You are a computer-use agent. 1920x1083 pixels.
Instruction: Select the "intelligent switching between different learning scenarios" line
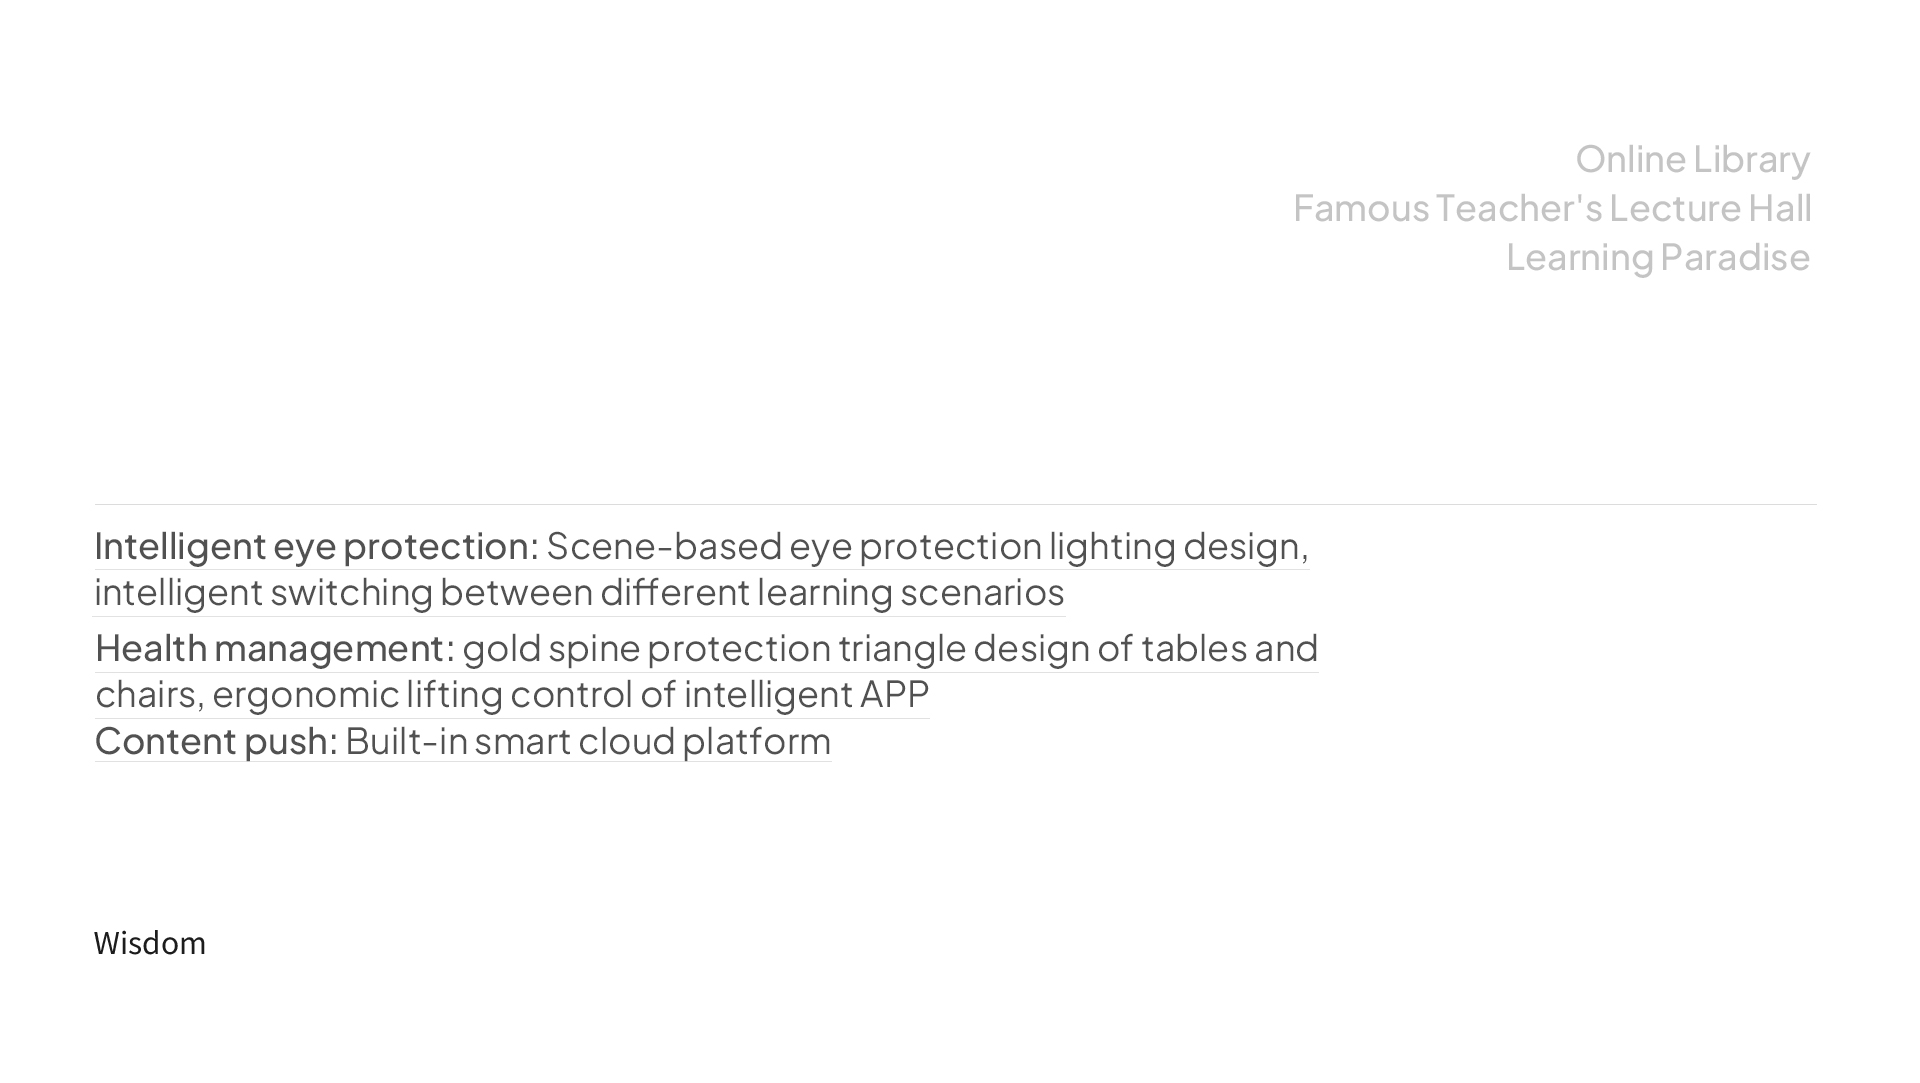(579, 592)
